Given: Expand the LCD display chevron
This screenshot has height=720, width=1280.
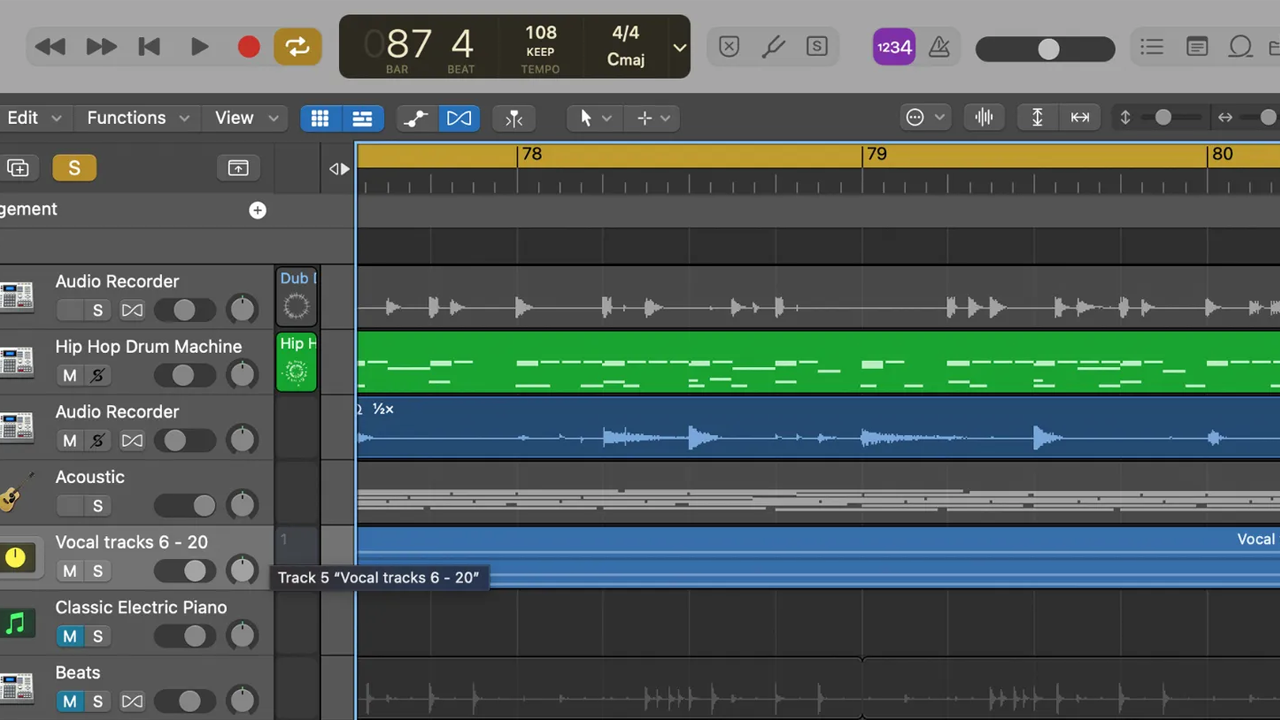Looking at the screenshot, I should 679,47.
